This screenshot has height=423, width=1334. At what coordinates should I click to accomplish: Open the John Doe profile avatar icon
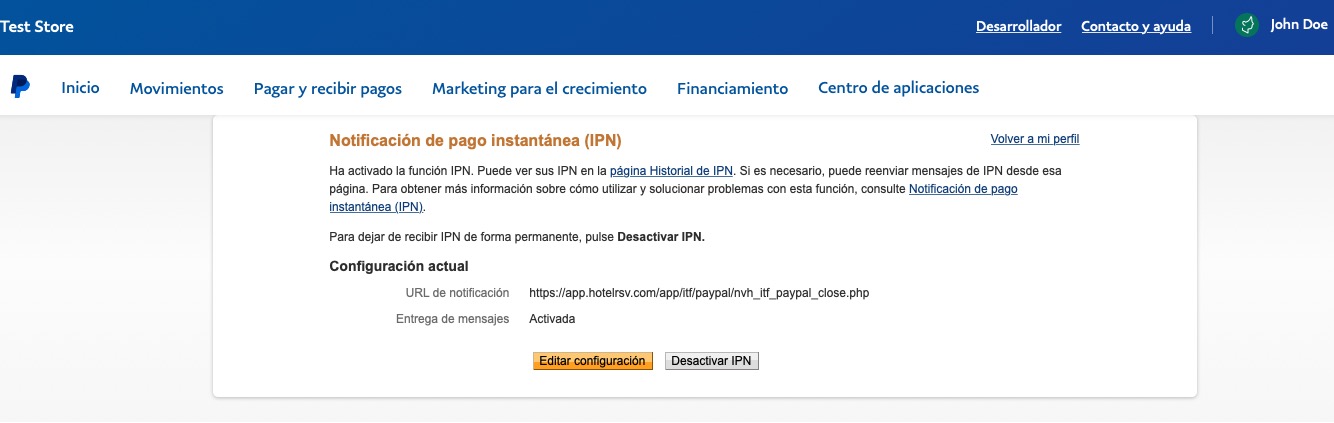[1246, 26]
